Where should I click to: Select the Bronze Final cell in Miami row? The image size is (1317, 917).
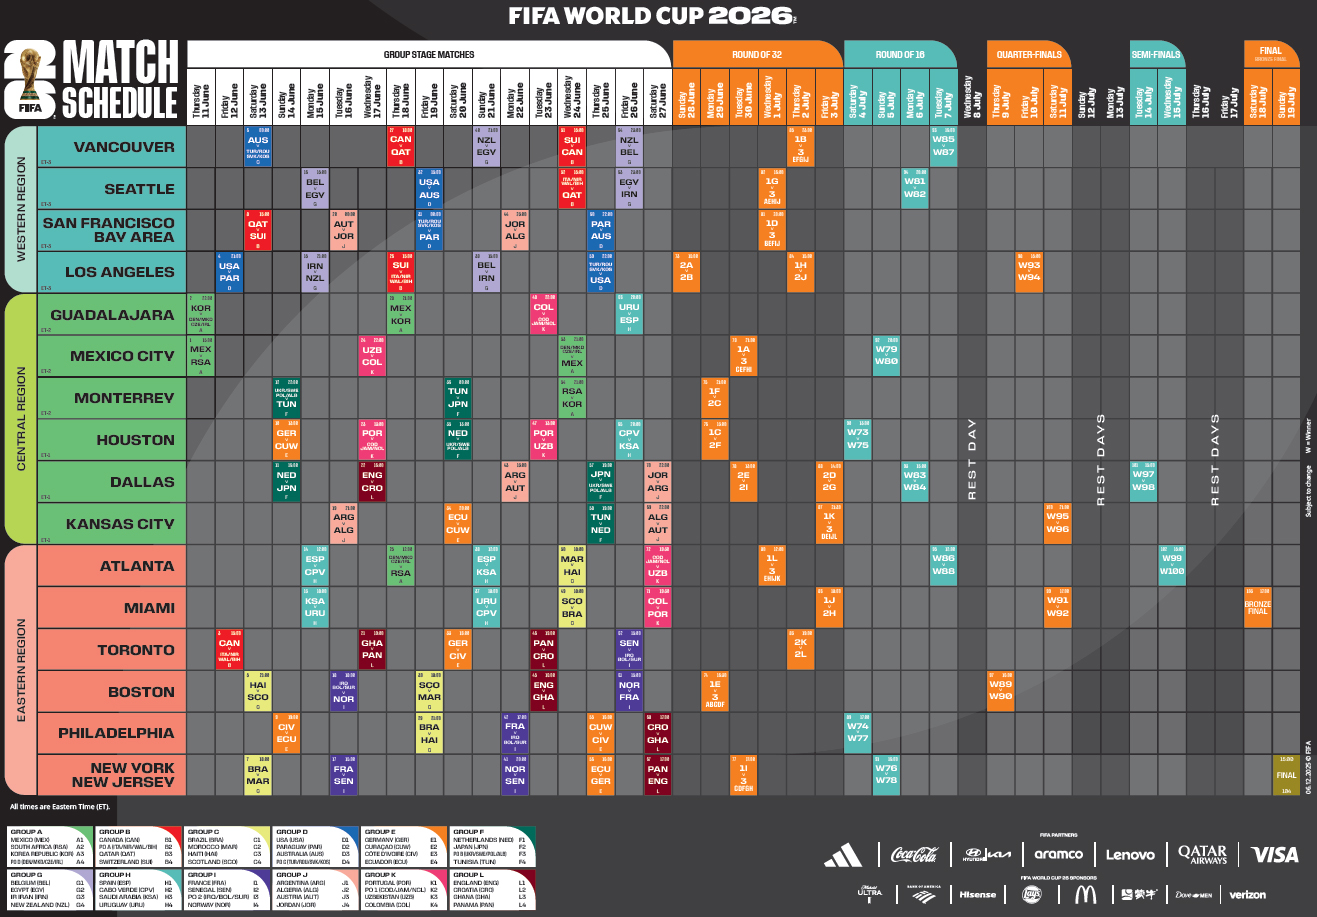(1257, 608)
